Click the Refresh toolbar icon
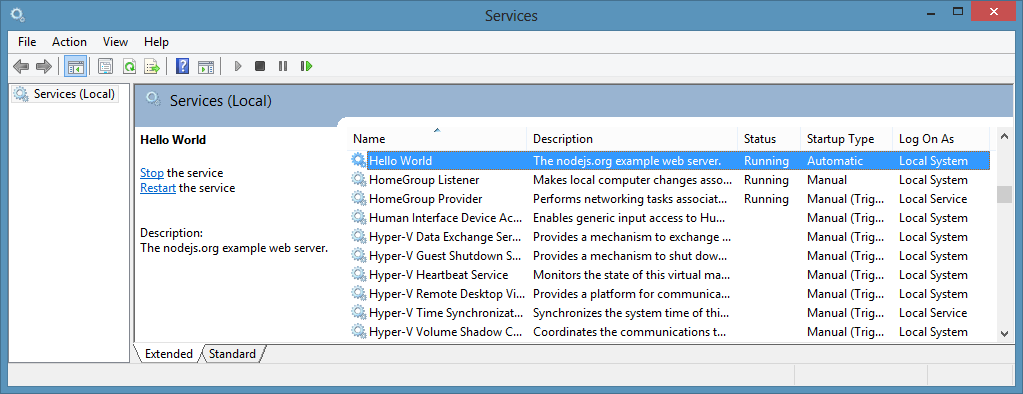1023x394 pixels. click(129, 66)
